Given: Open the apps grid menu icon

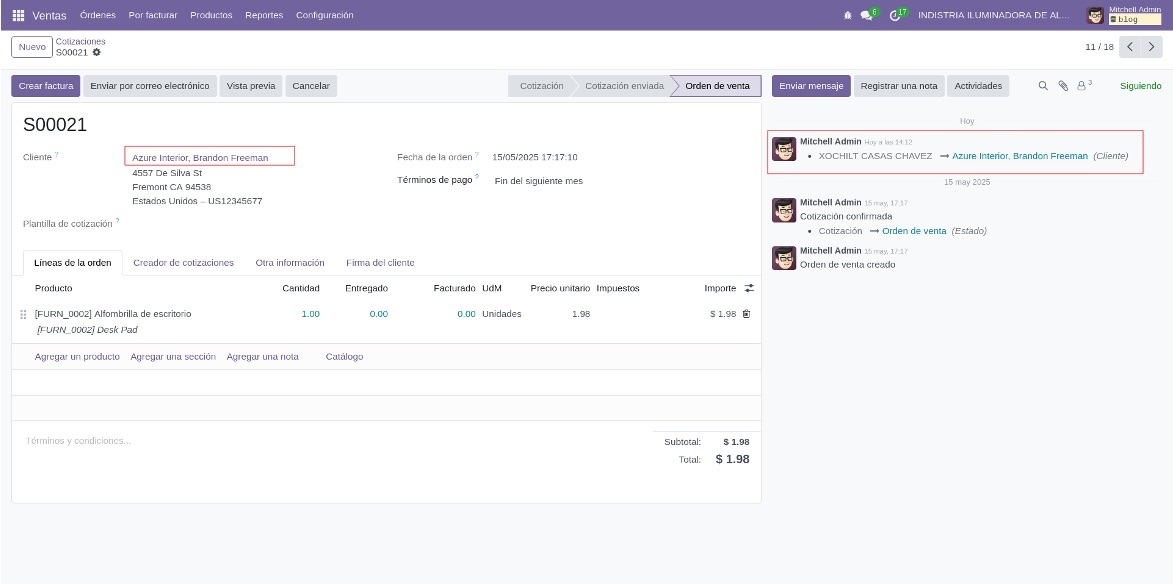Looking at the screenshot, I should [18, 15].
